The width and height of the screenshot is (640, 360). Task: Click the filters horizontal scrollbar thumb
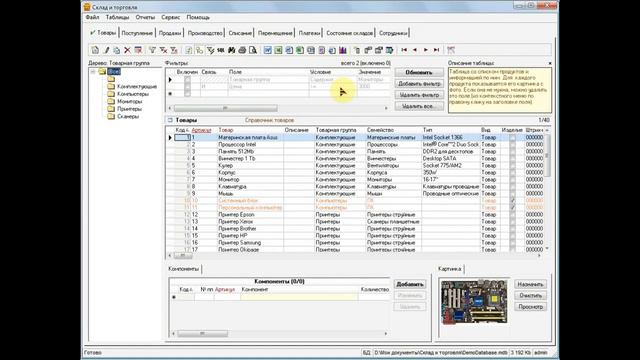click(x=226, y=108)
